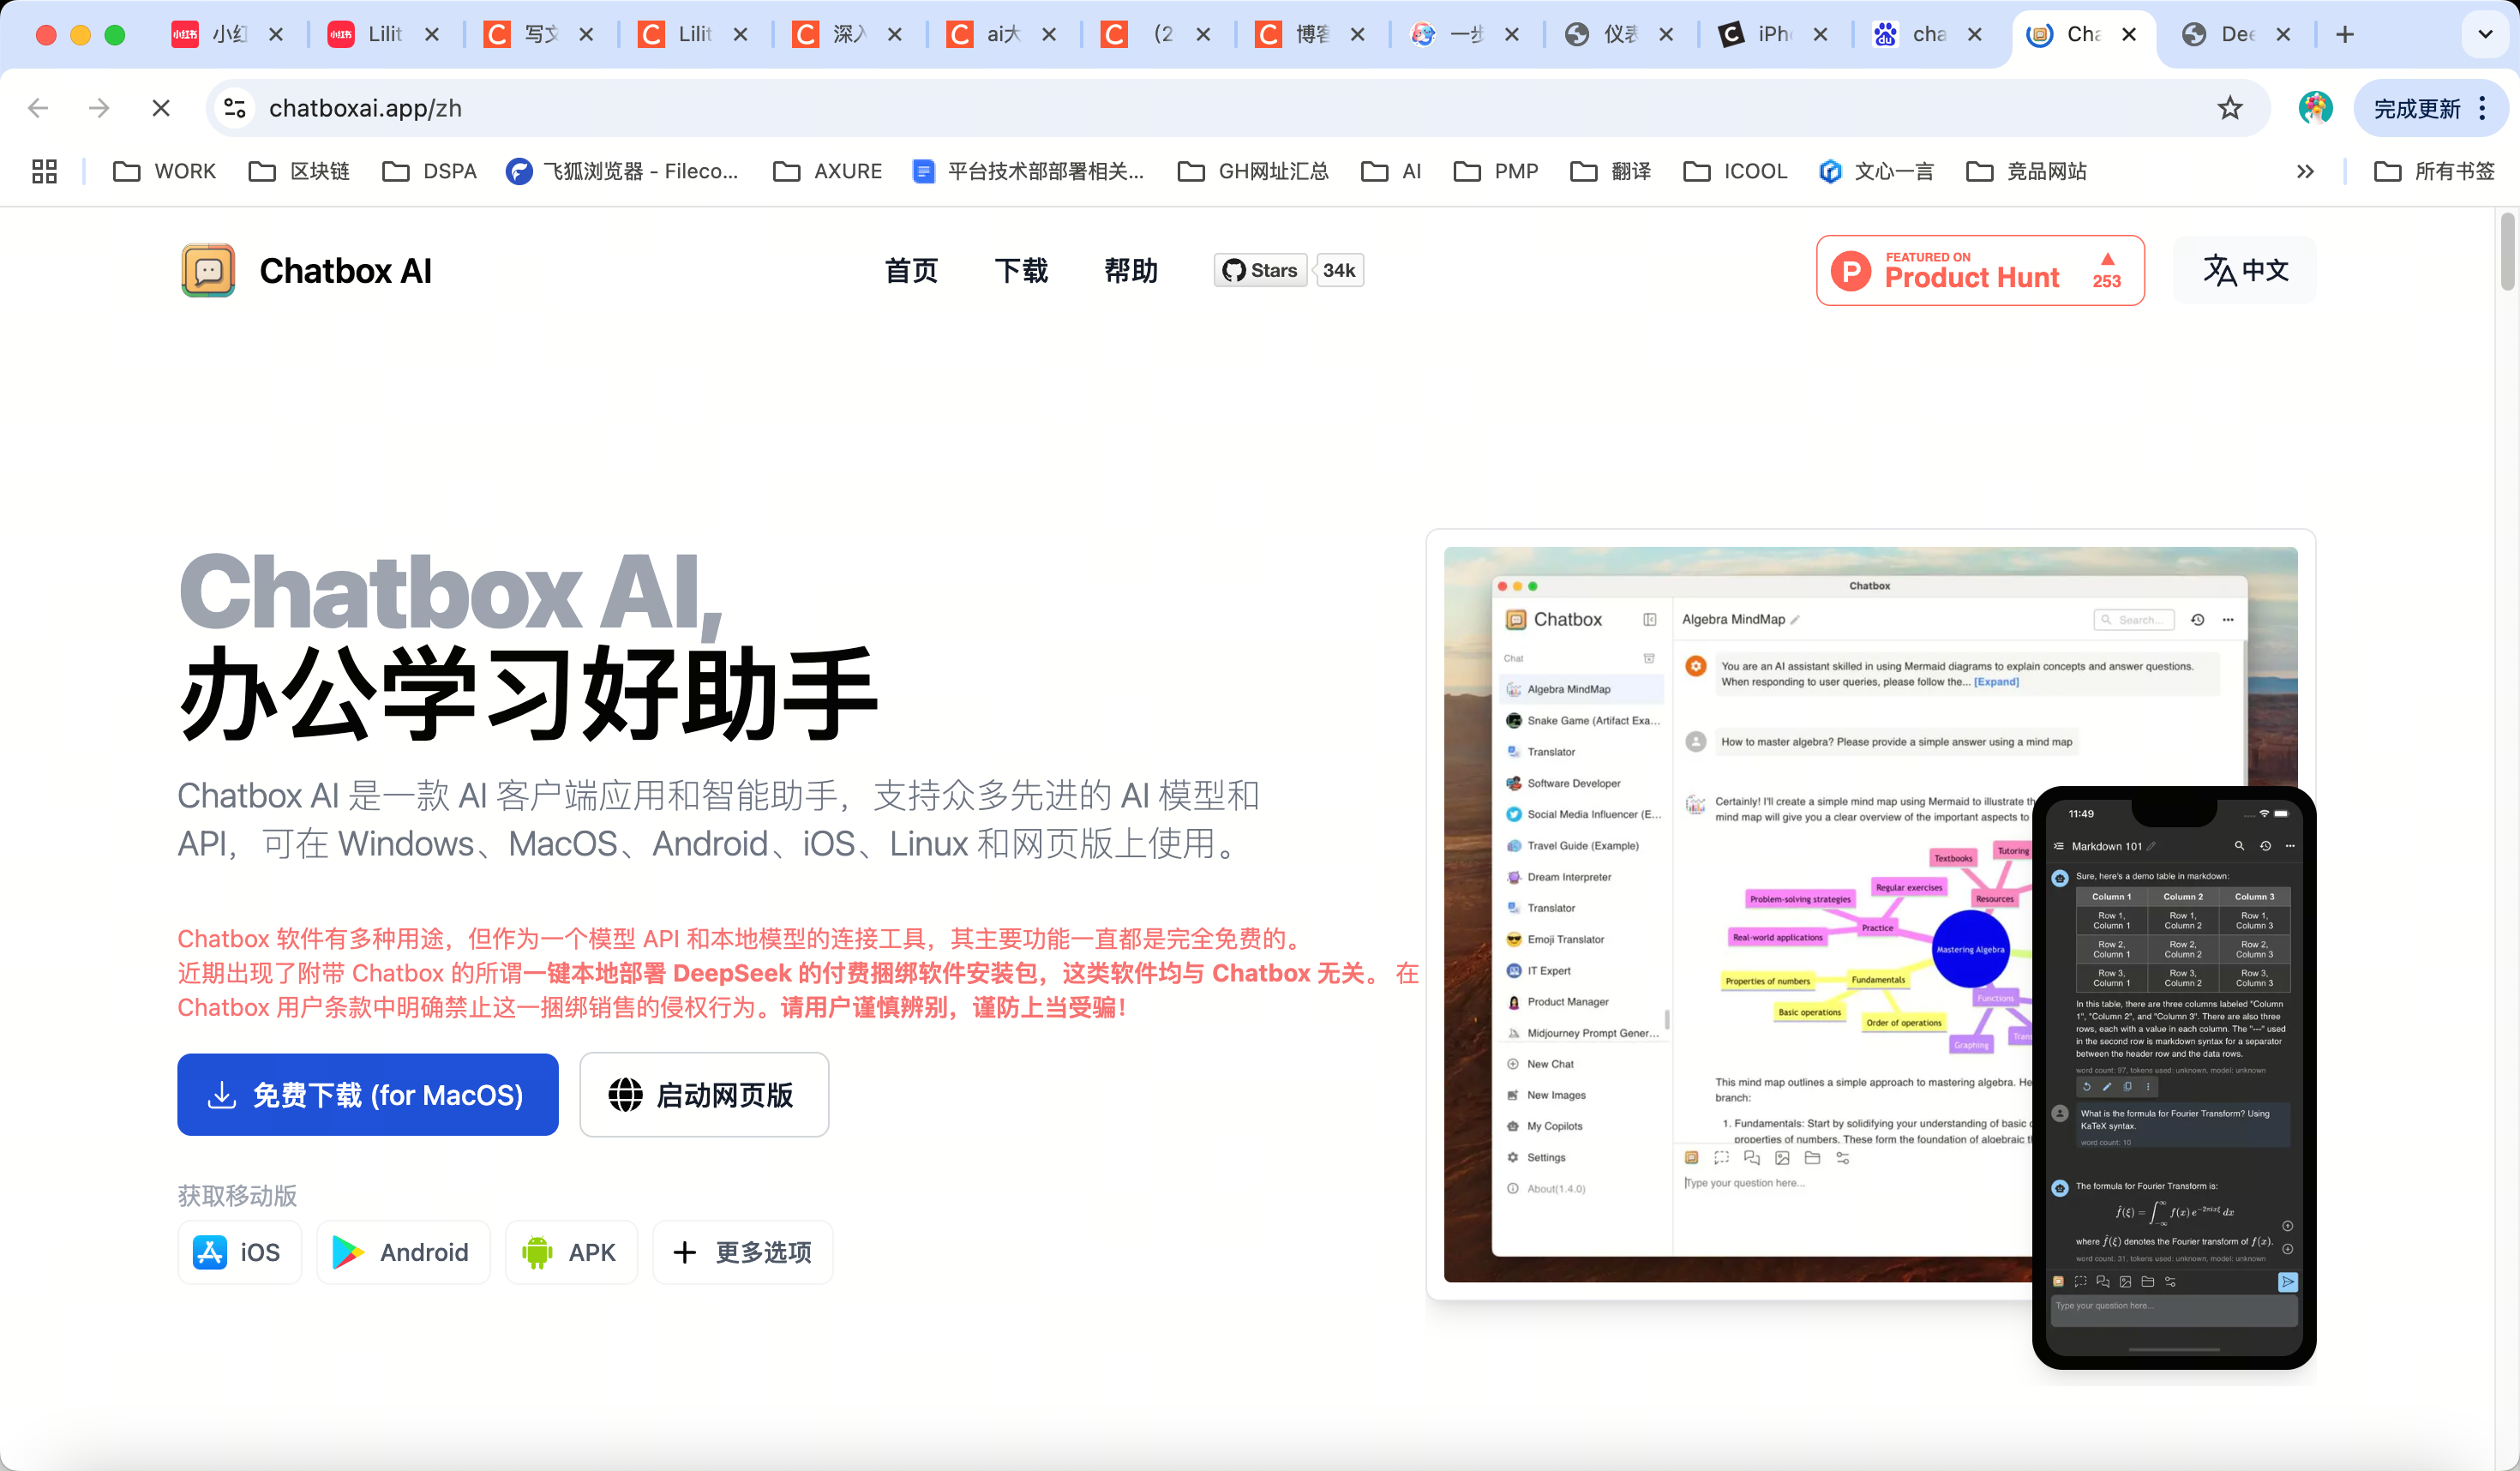Open the Product Hunt featured badge

[x=1978, y=270]
